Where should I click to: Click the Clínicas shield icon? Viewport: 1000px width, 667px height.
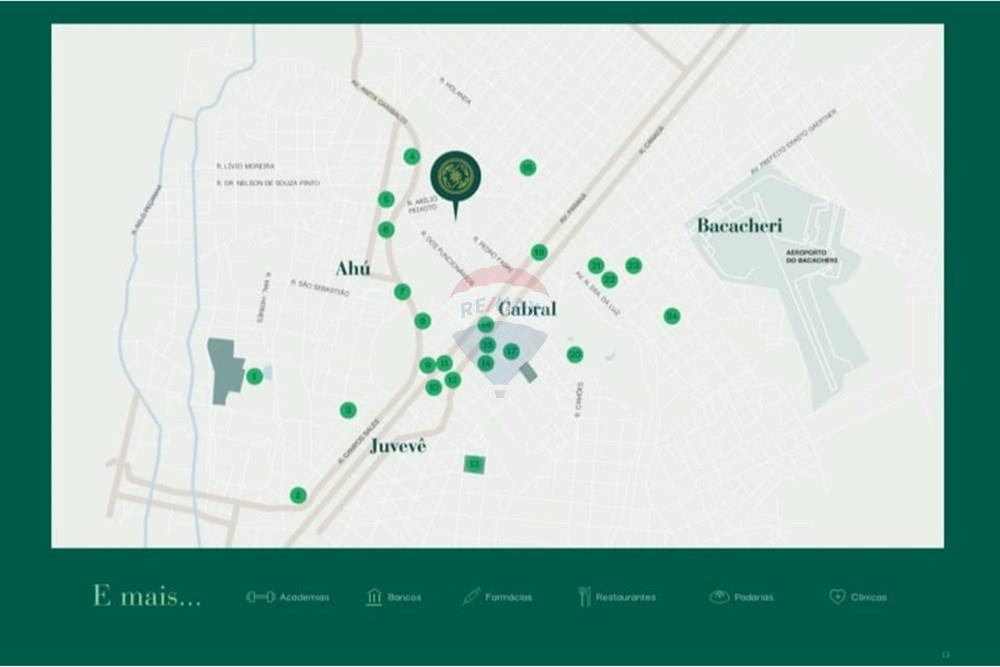click(837, 597)
